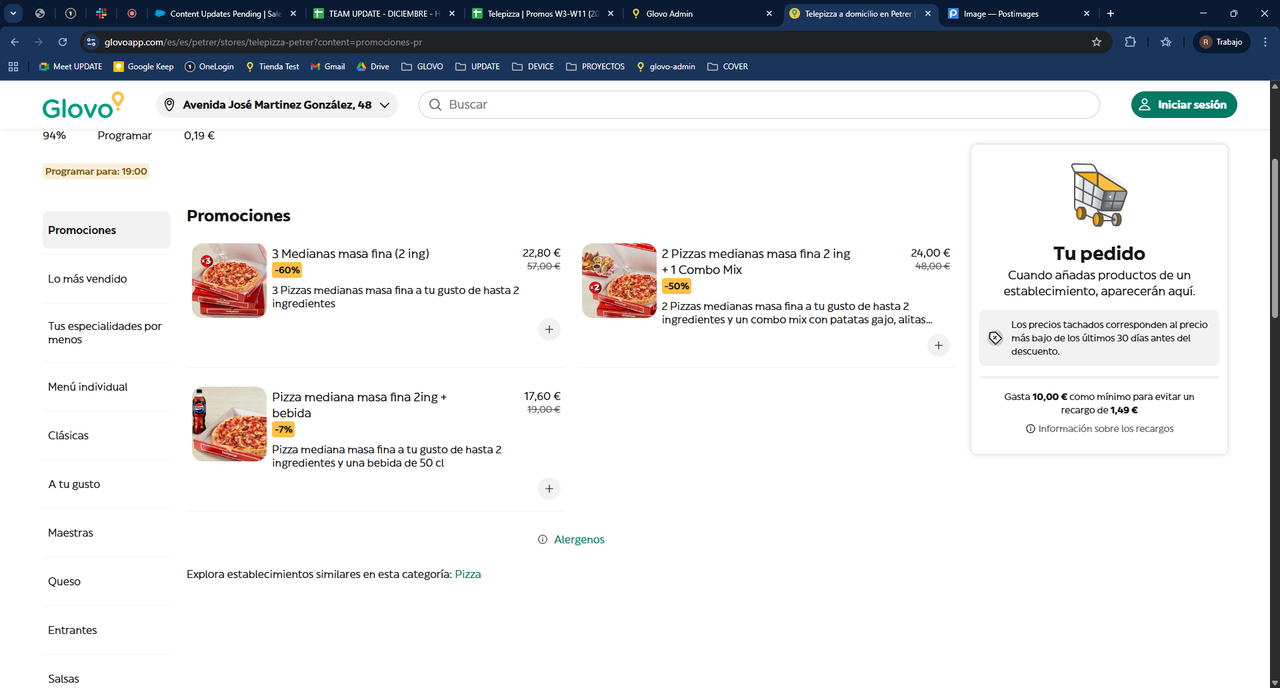This screenshot has width=1280, height=688.
Task: Open the Google Keep bookmark
Action: pyautogui.click(x=143, y=67)
